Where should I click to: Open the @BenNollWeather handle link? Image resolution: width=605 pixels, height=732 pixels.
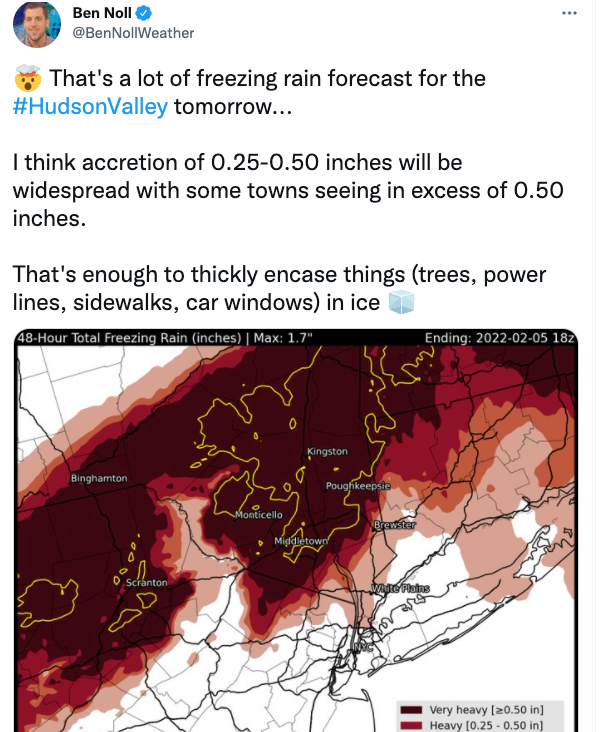pos(134,33)
